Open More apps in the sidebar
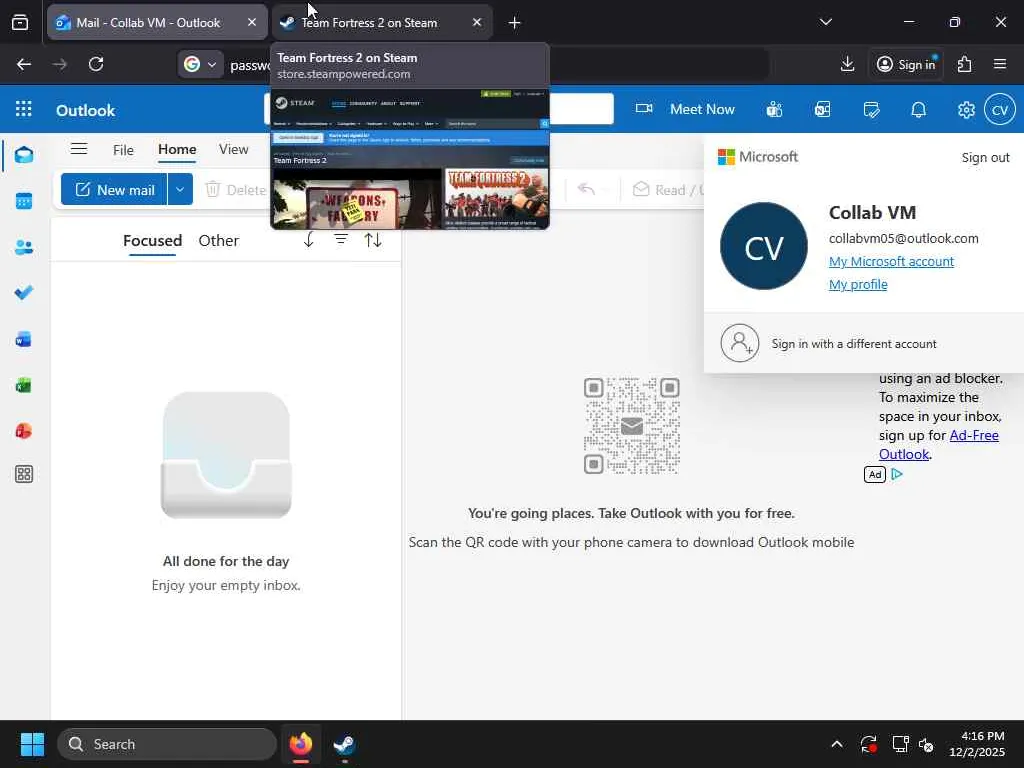 point(24,474)
